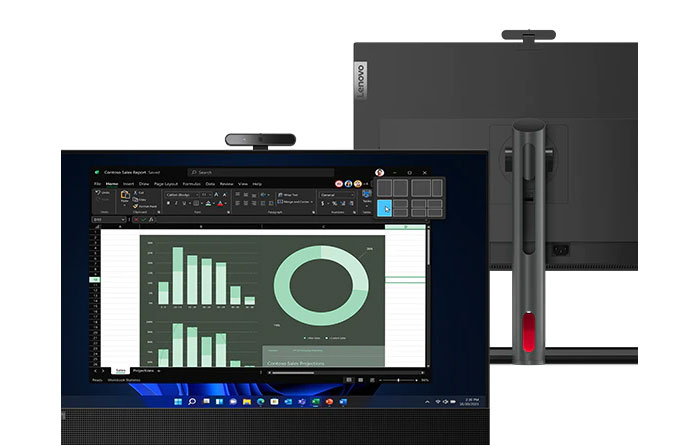Click the Font Color red swatch button

point(220,204)
